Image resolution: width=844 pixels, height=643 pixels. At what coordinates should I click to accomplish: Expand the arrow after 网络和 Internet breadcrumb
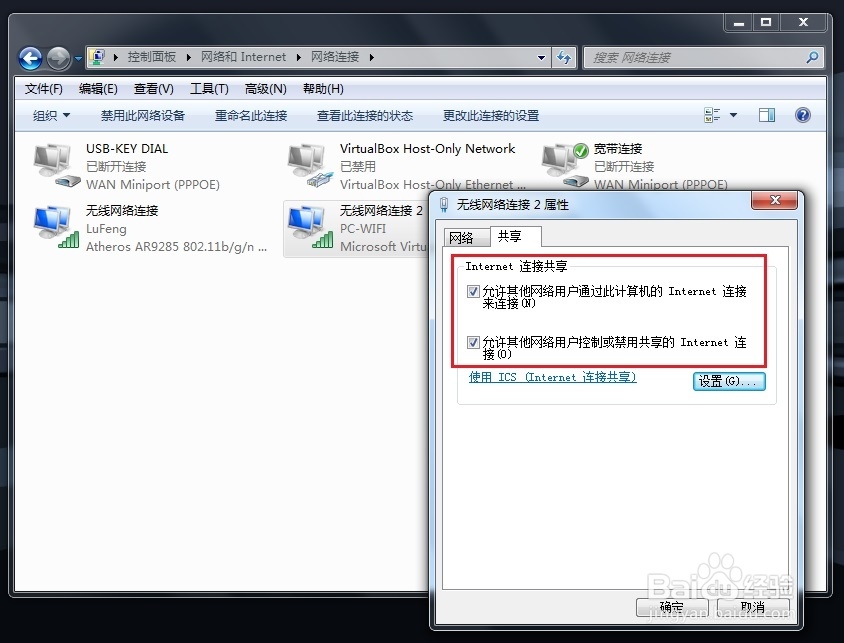tap(299, 57)
